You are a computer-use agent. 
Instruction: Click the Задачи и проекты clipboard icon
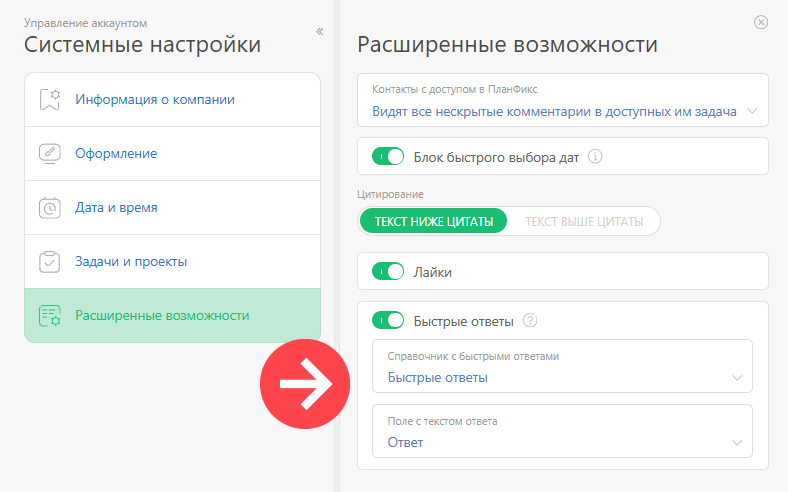[x=50, y=261]
